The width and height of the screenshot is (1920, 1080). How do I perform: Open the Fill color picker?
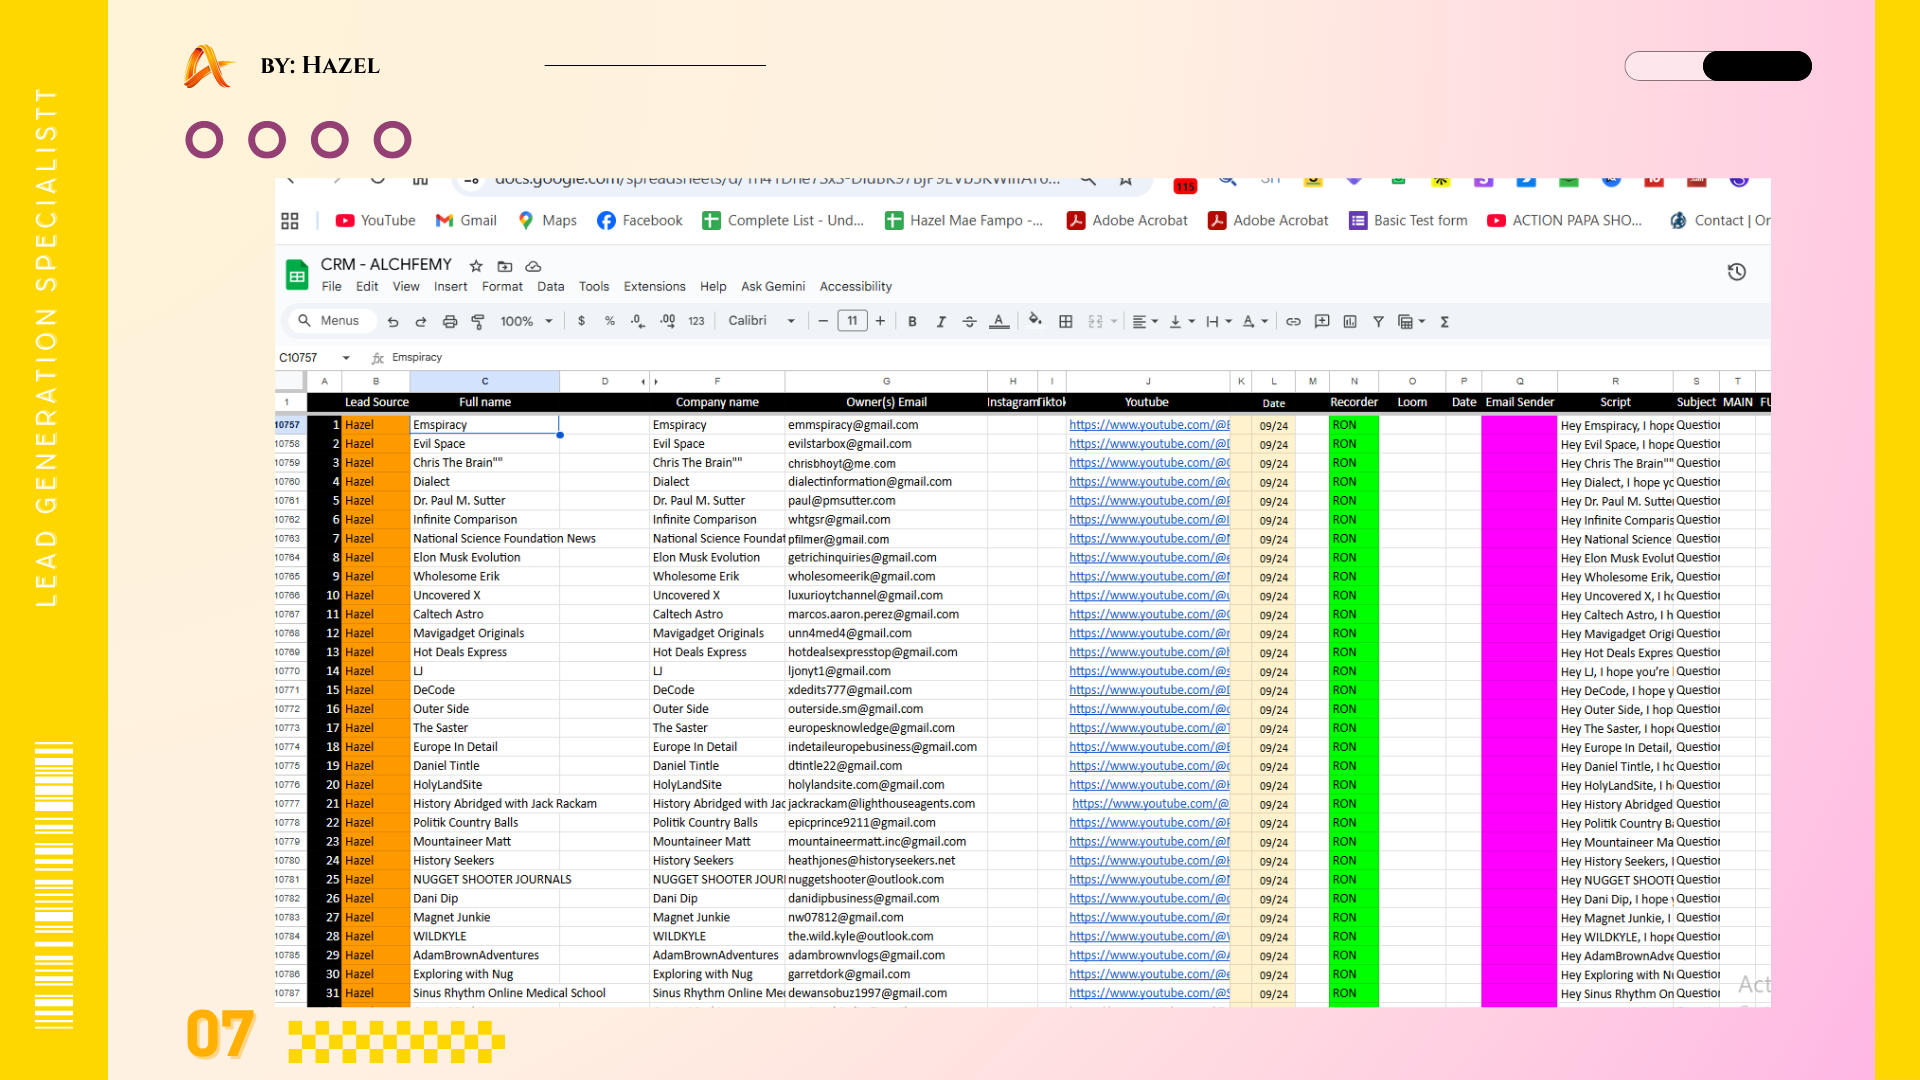click(1035, 320)
